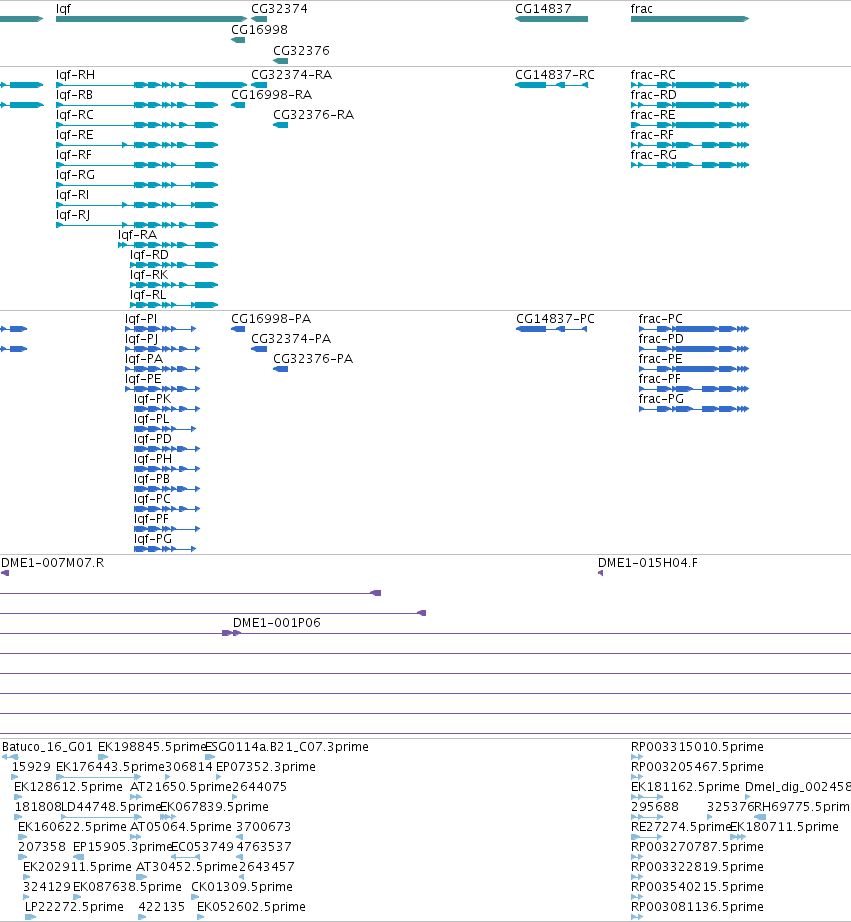This screenshot has width=851, height=922.
Task: Click the frac-RE transcript label
Action: click(x=653, y=115)
